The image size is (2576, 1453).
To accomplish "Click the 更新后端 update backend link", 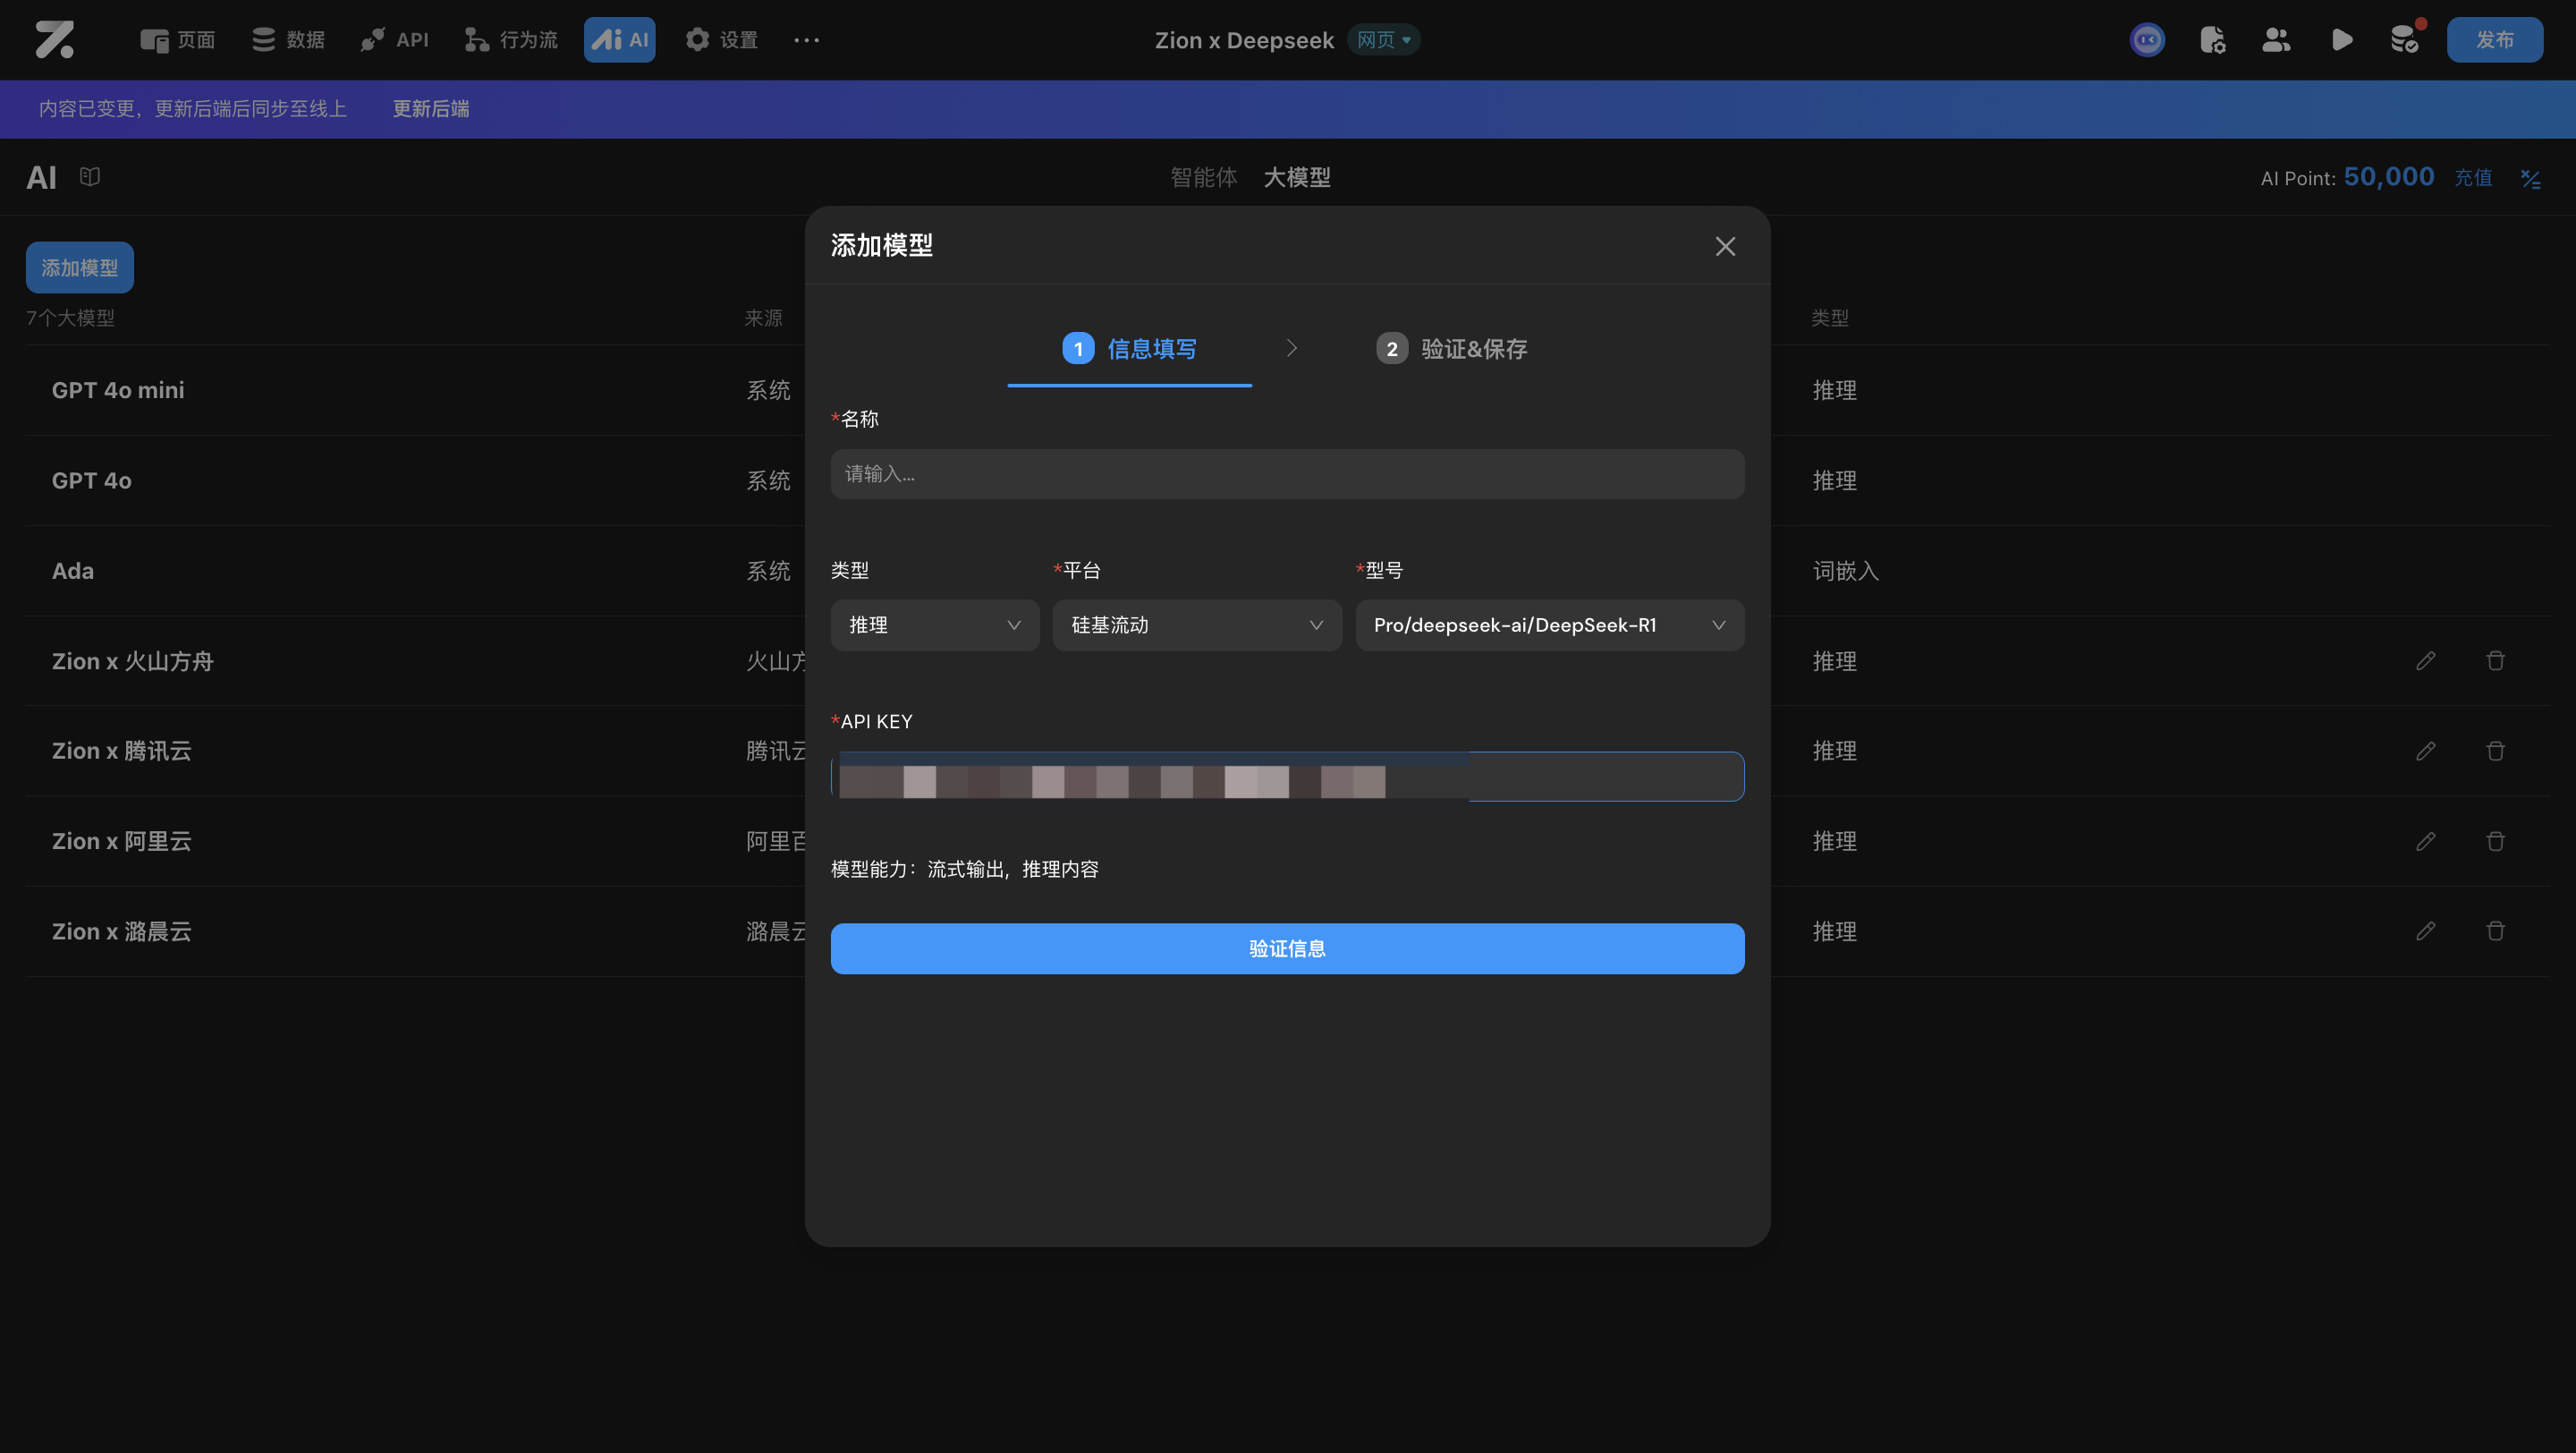I will pyautogui.click(x=431, y=109).
